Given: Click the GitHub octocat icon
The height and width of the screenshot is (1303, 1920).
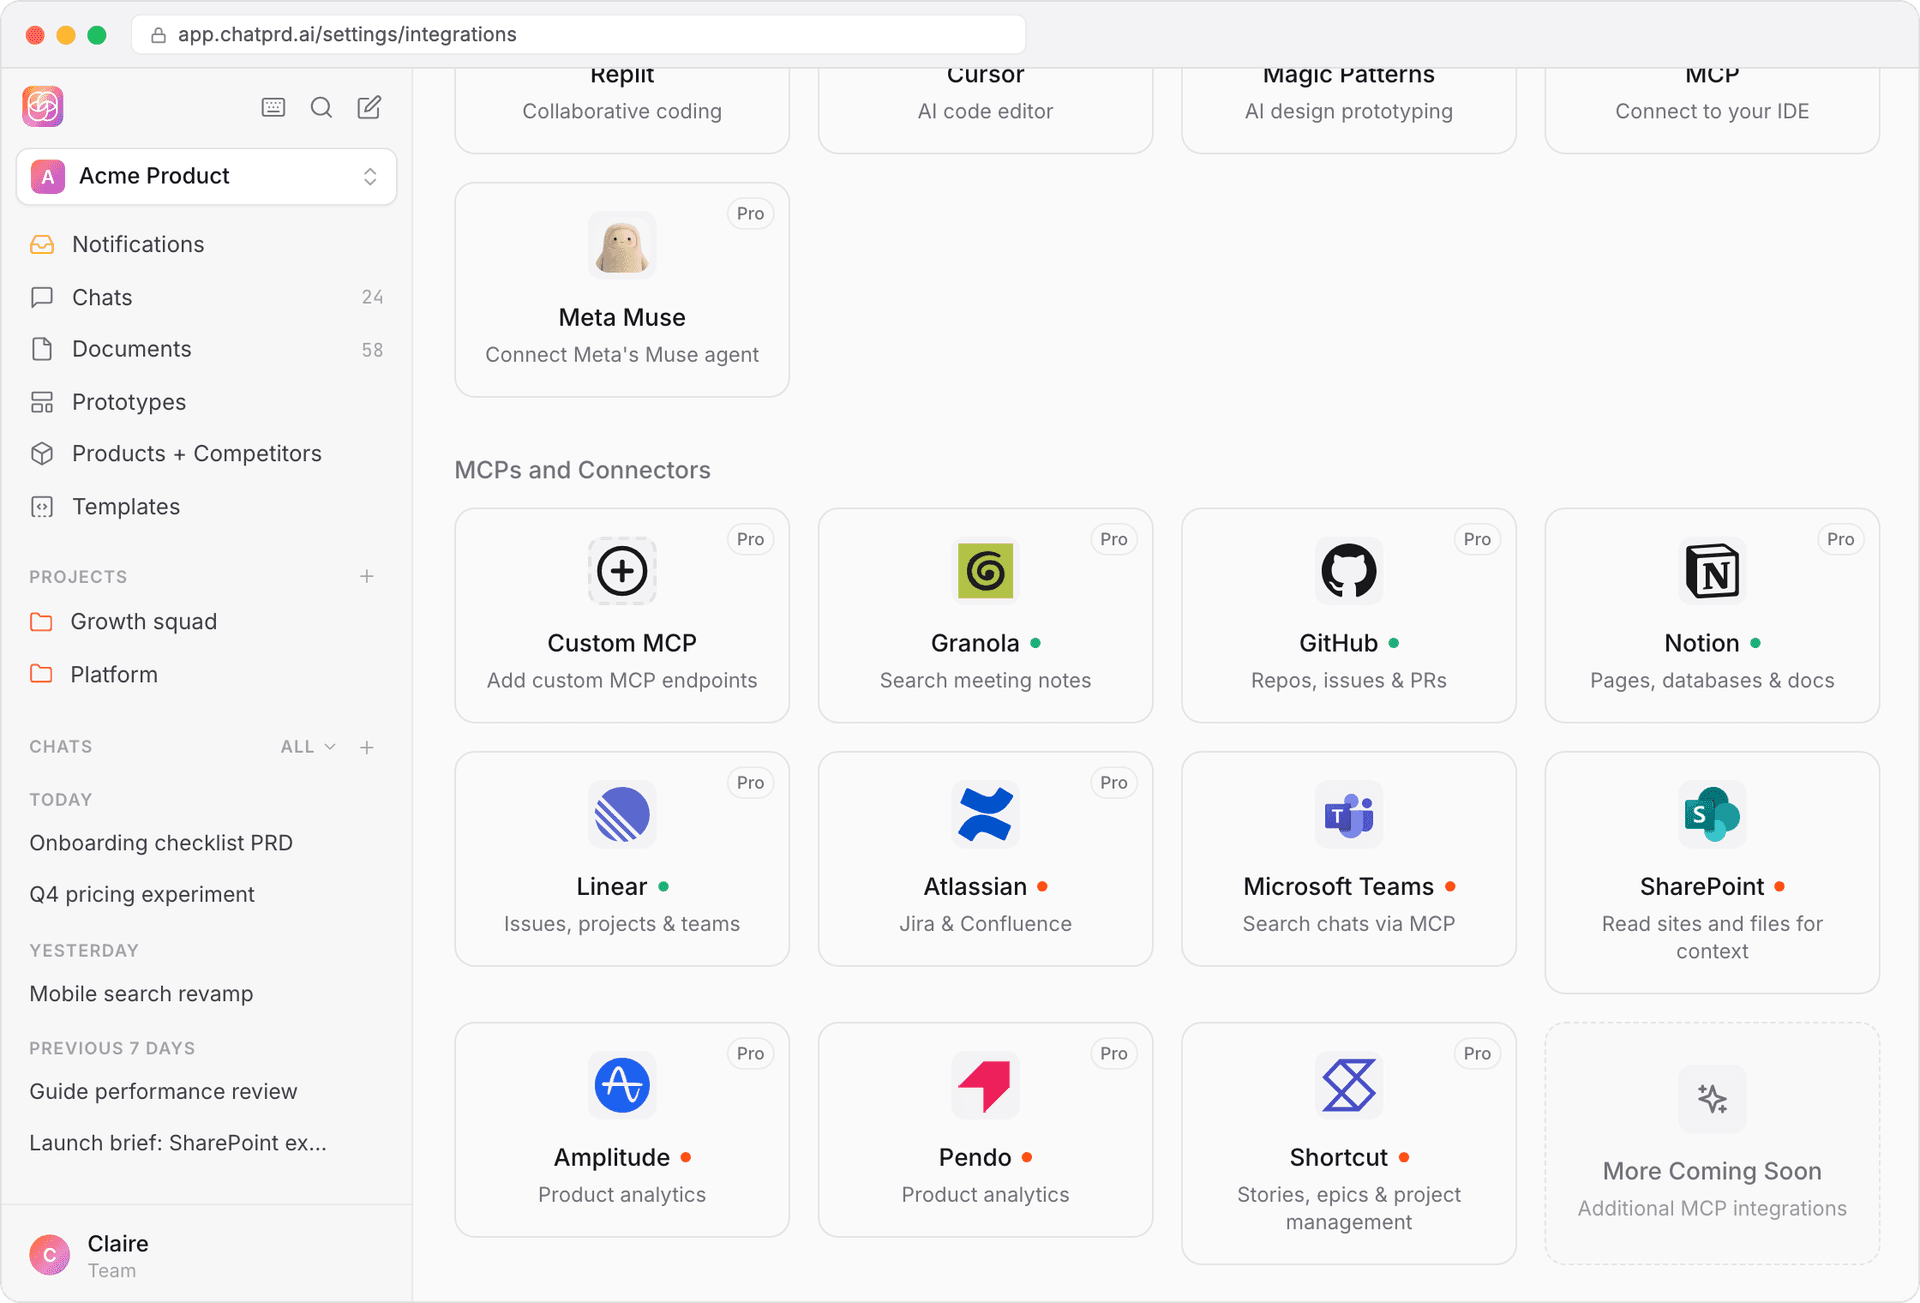Looking at the screenshot, I should [x=1348, y=571].
